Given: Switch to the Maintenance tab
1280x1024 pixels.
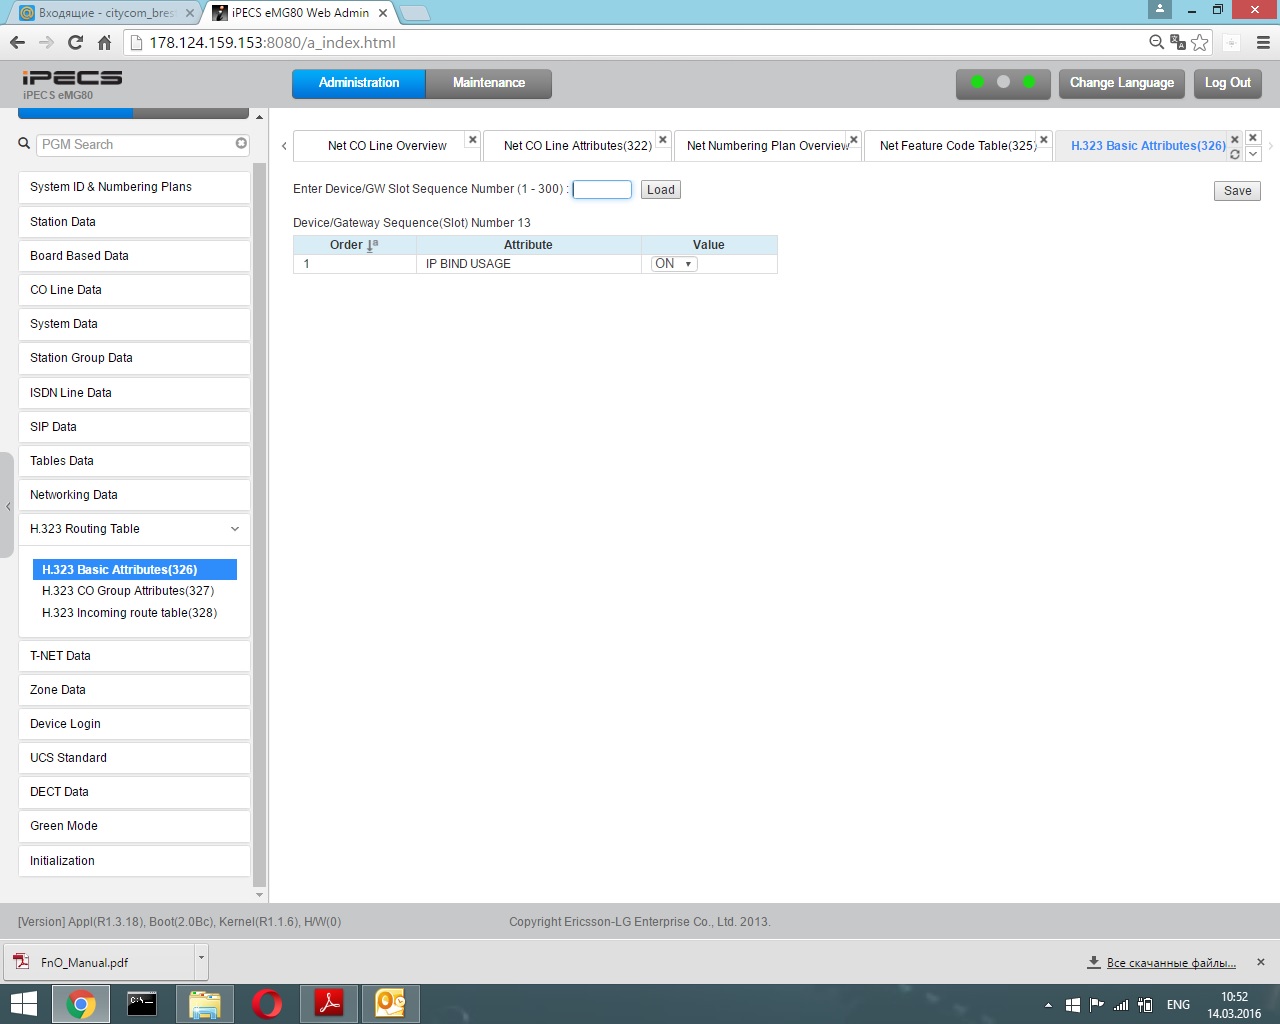Looking at the screenshot, I should pos(488,83).
